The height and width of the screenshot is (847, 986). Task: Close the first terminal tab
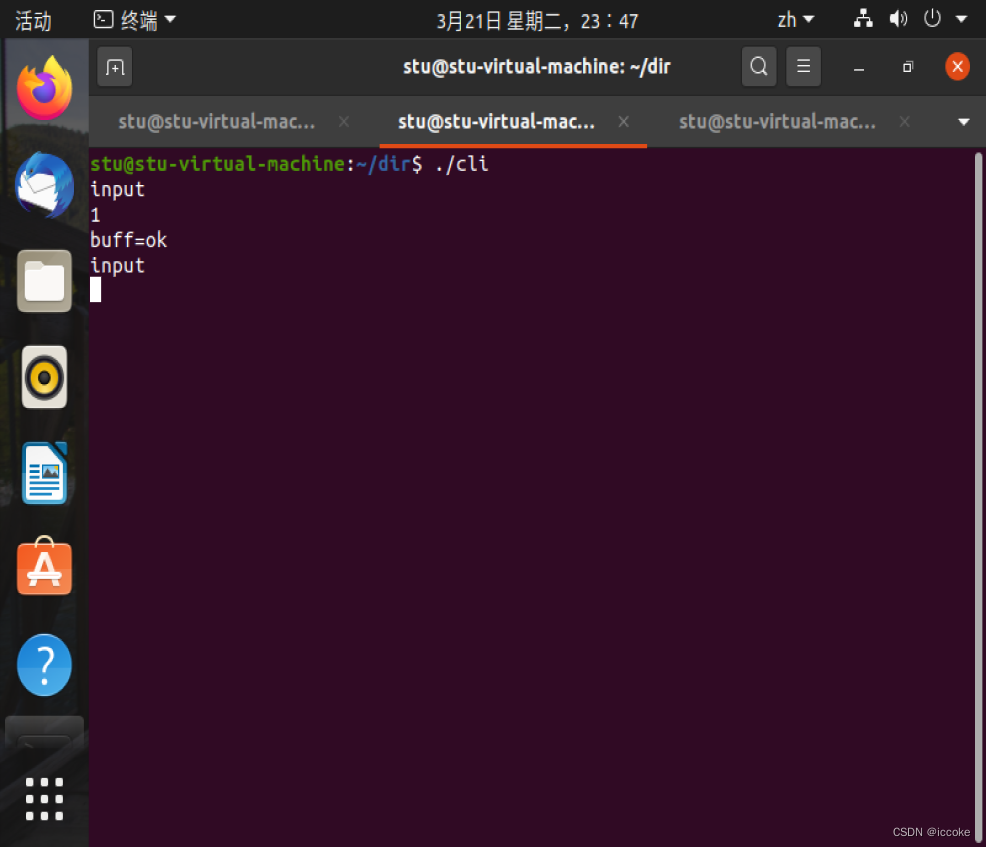[343, 121]
